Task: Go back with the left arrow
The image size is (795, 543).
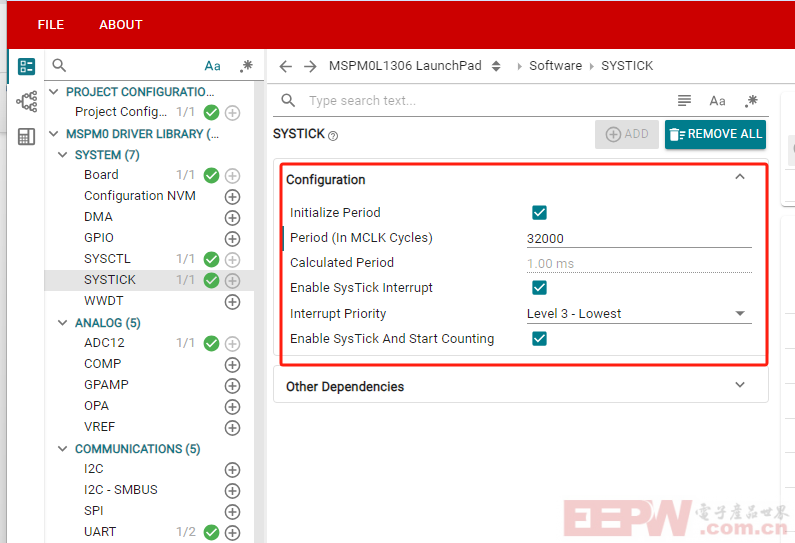Action: (286, 66)
